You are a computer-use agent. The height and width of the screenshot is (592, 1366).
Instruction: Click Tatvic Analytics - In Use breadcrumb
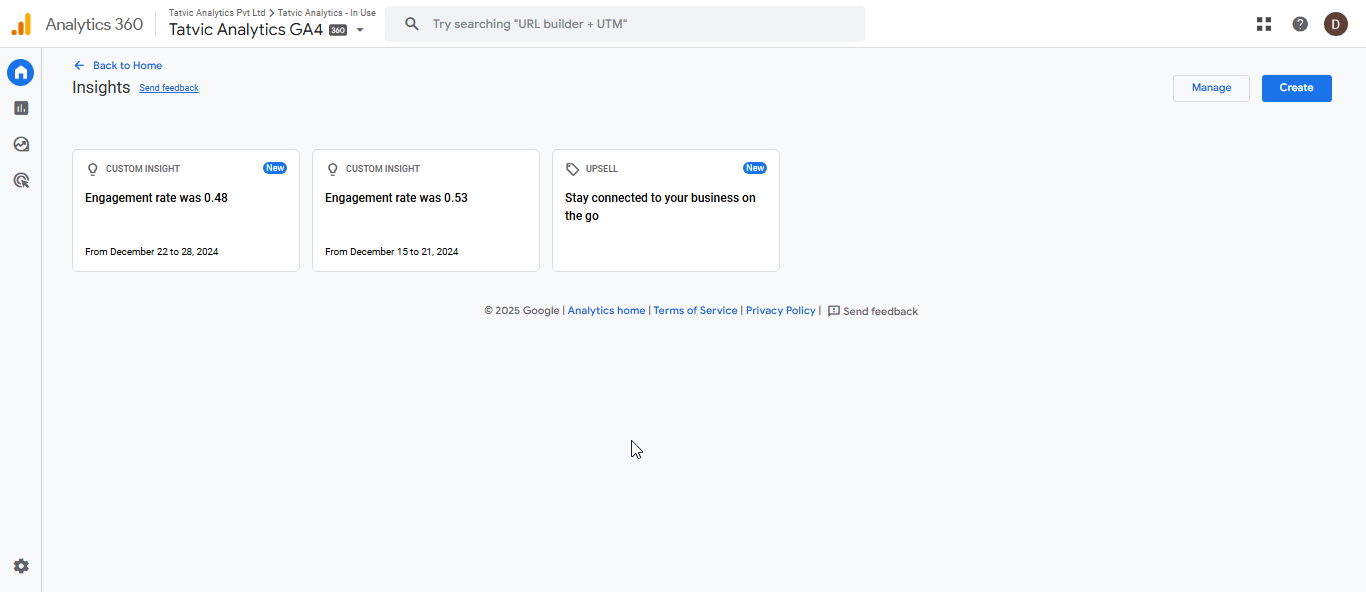point(327,13)
